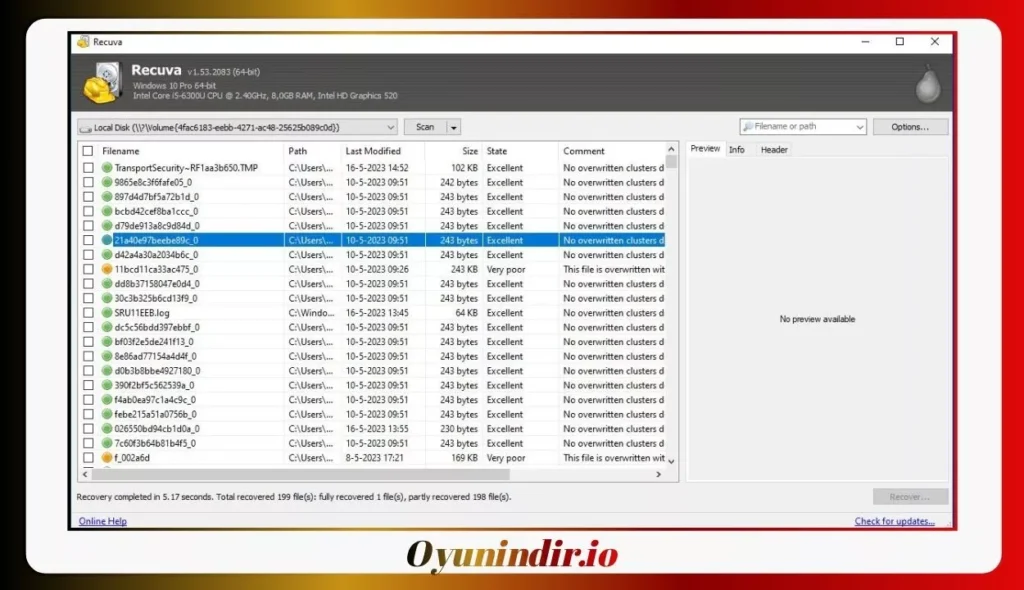1024x590 pixels.
Task: Open the Online Help link
Action: [103, 521]
